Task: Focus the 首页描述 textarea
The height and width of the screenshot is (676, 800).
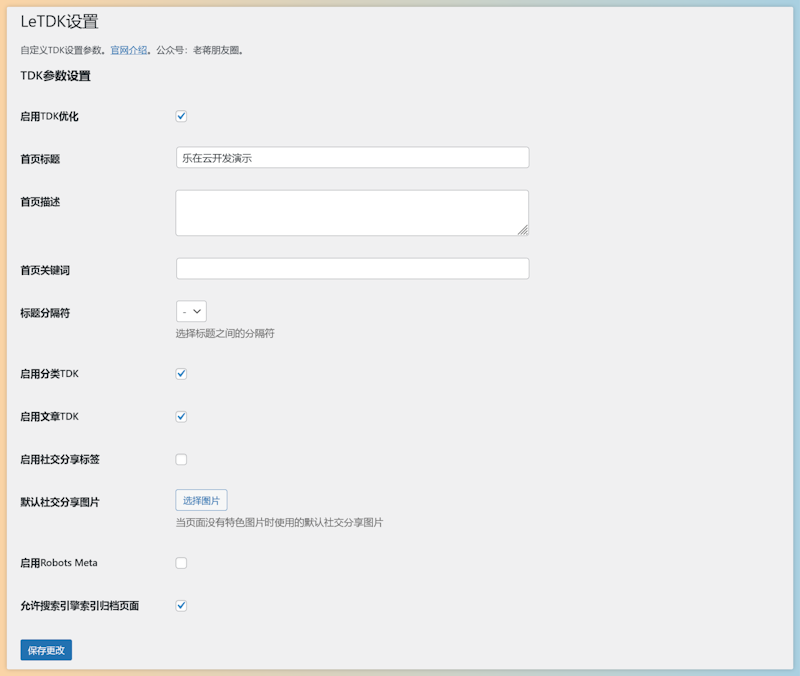Action: point(350,213)
